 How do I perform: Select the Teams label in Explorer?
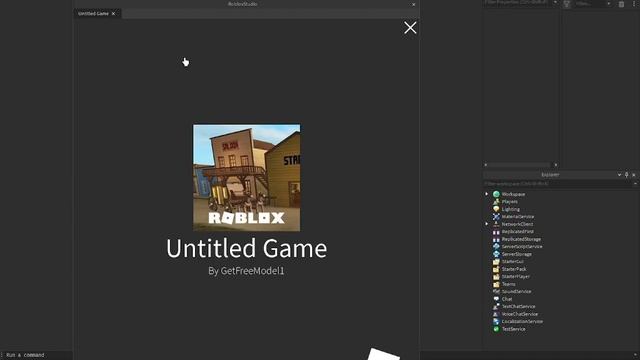click(x=508, y=284)
